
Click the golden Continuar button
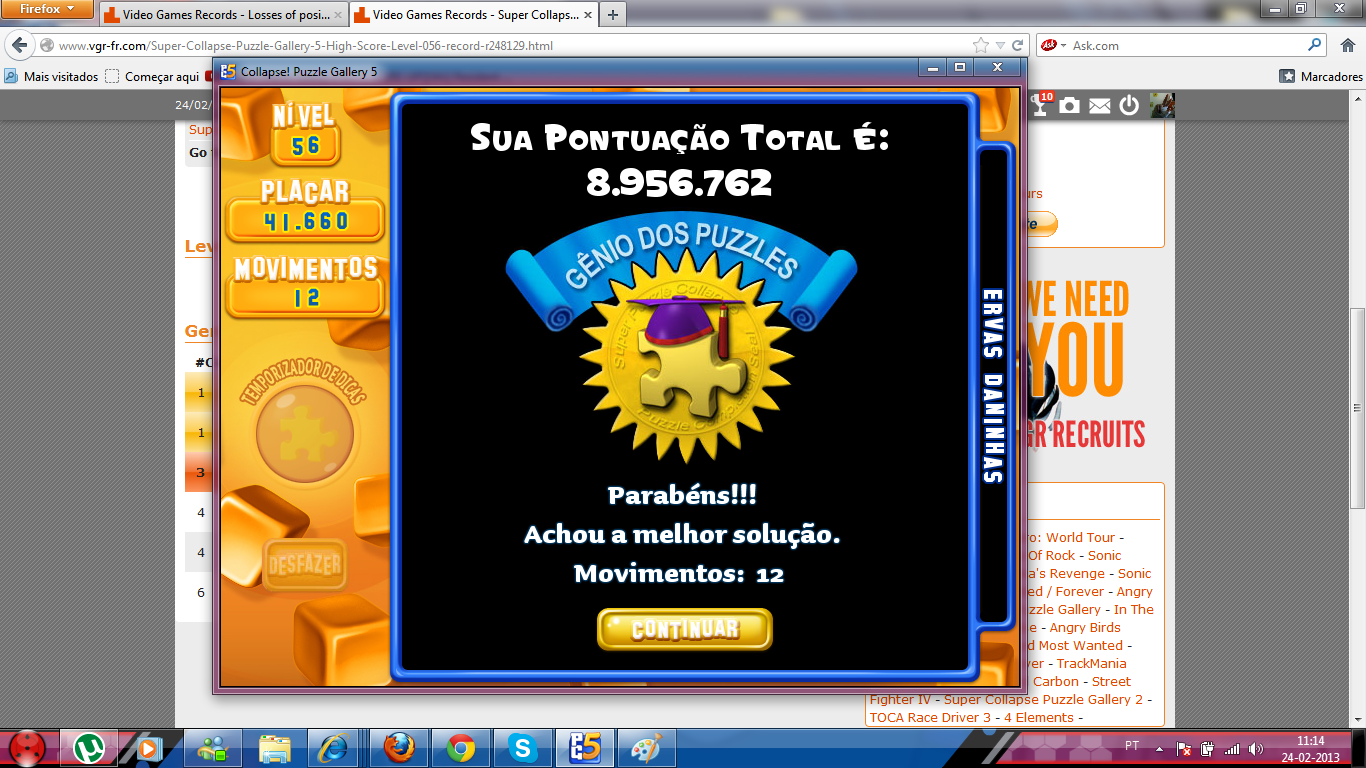(685, 629)
